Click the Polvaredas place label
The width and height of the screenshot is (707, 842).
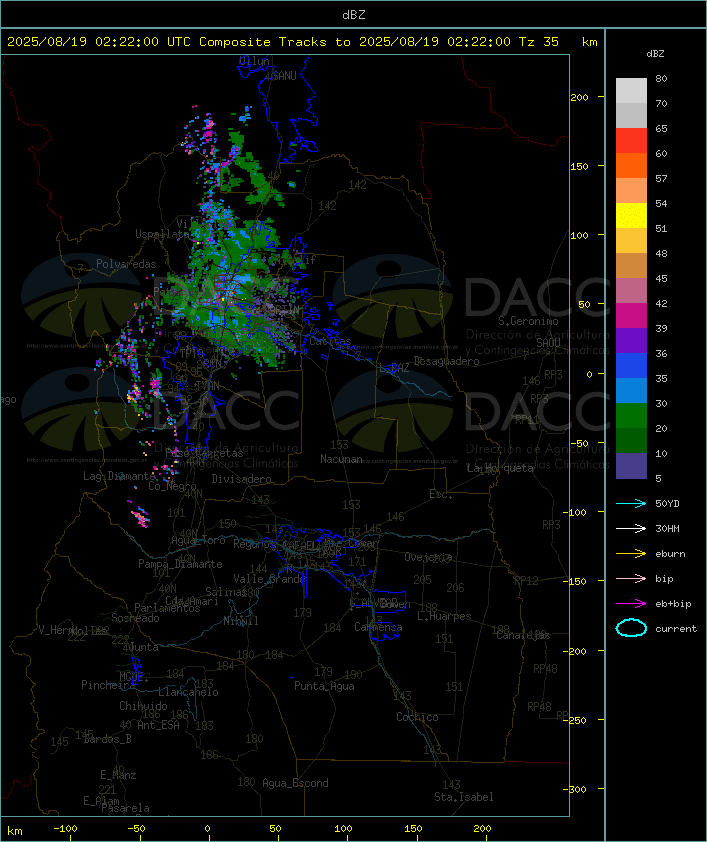pyautogui.click(x=126, y=264)
